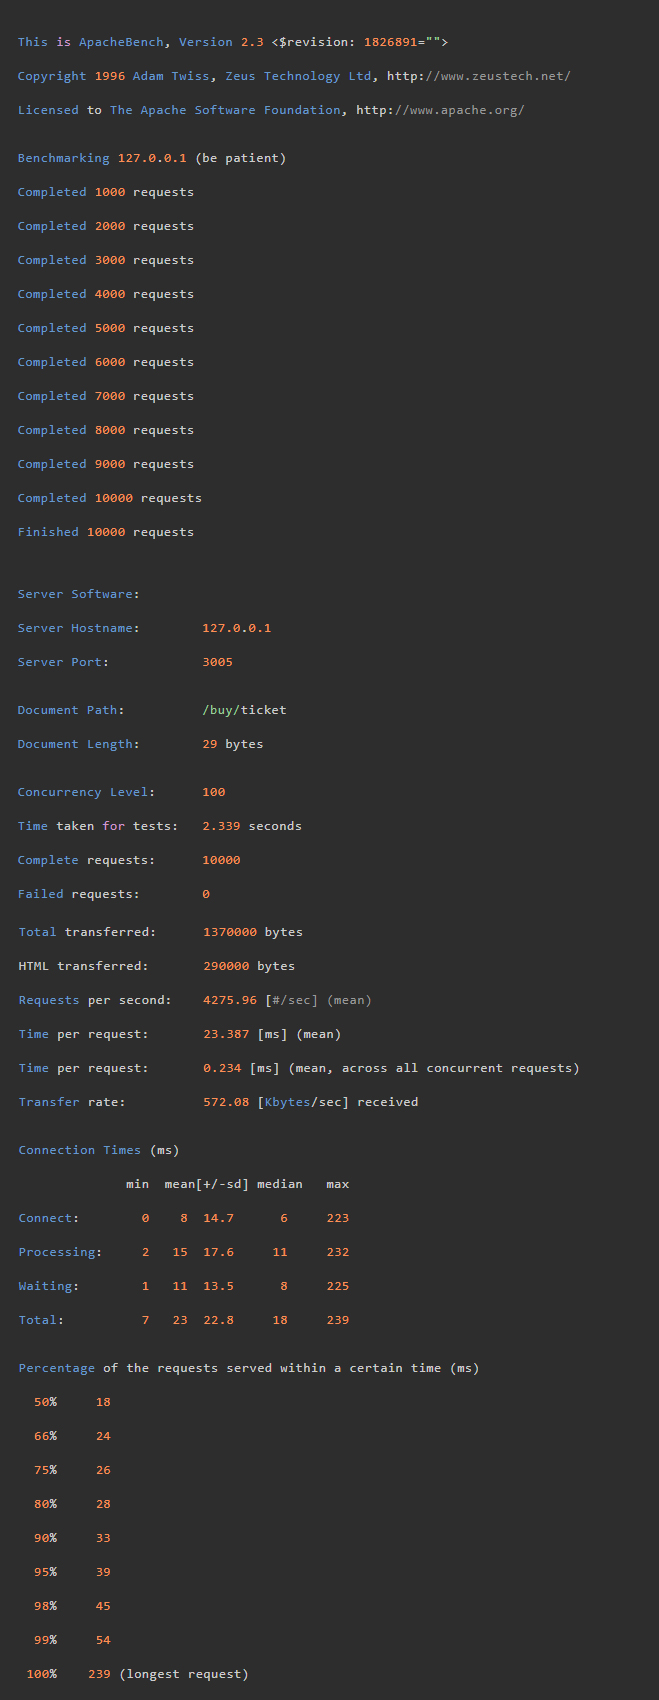Click the Benchmarking 127.0.0.1 line
This screenshot has width=659, height=1700.
coord(151,158)
